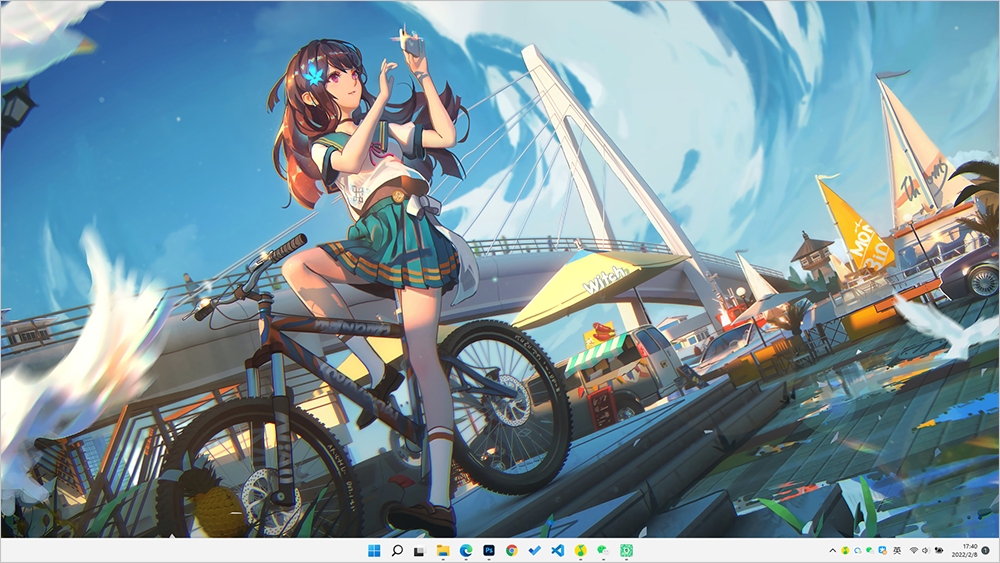The image size is (1000, 563).
Task: Open Visual Studio Code from the taskbar
Action: pyautogui.click(x=557, y=550)
